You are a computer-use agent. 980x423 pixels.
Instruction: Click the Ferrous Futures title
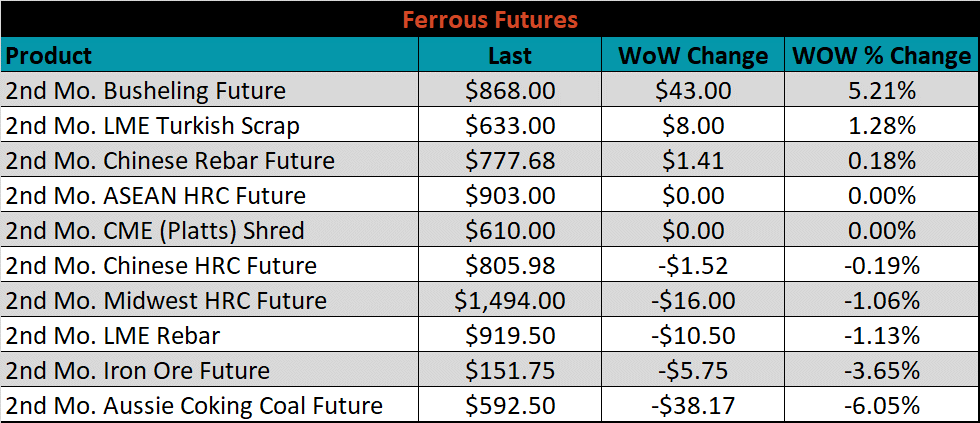tap(490, 20)
